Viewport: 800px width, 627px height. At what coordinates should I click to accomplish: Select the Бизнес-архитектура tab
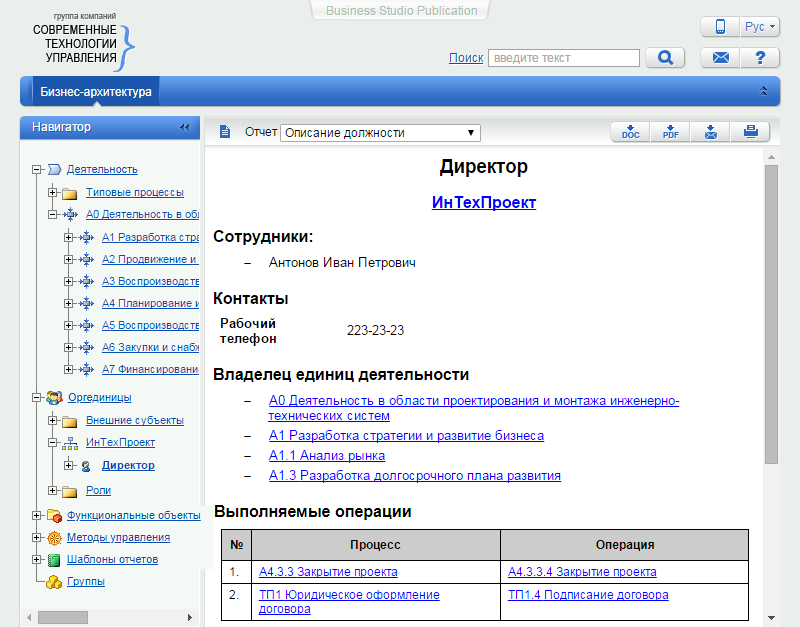click(x=96, y=92)
